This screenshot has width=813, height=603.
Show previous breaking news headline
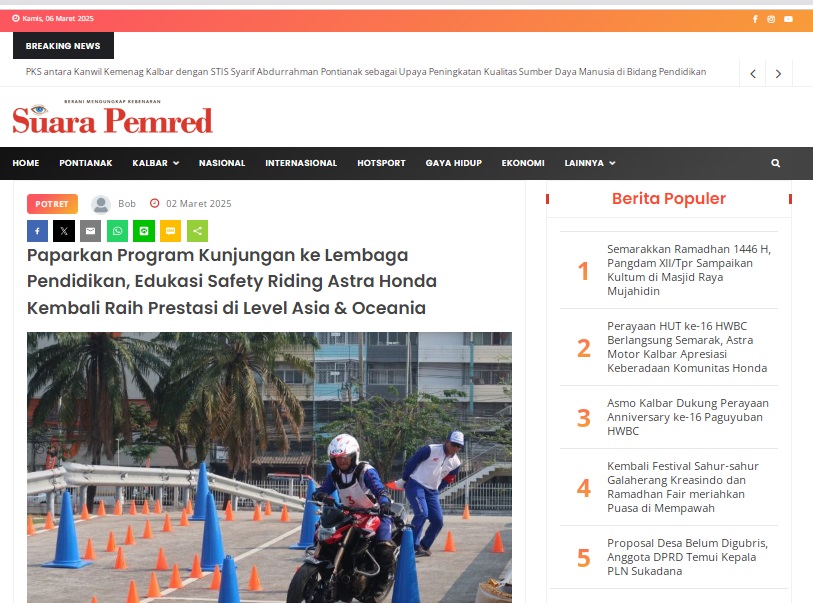coord(753,74)
